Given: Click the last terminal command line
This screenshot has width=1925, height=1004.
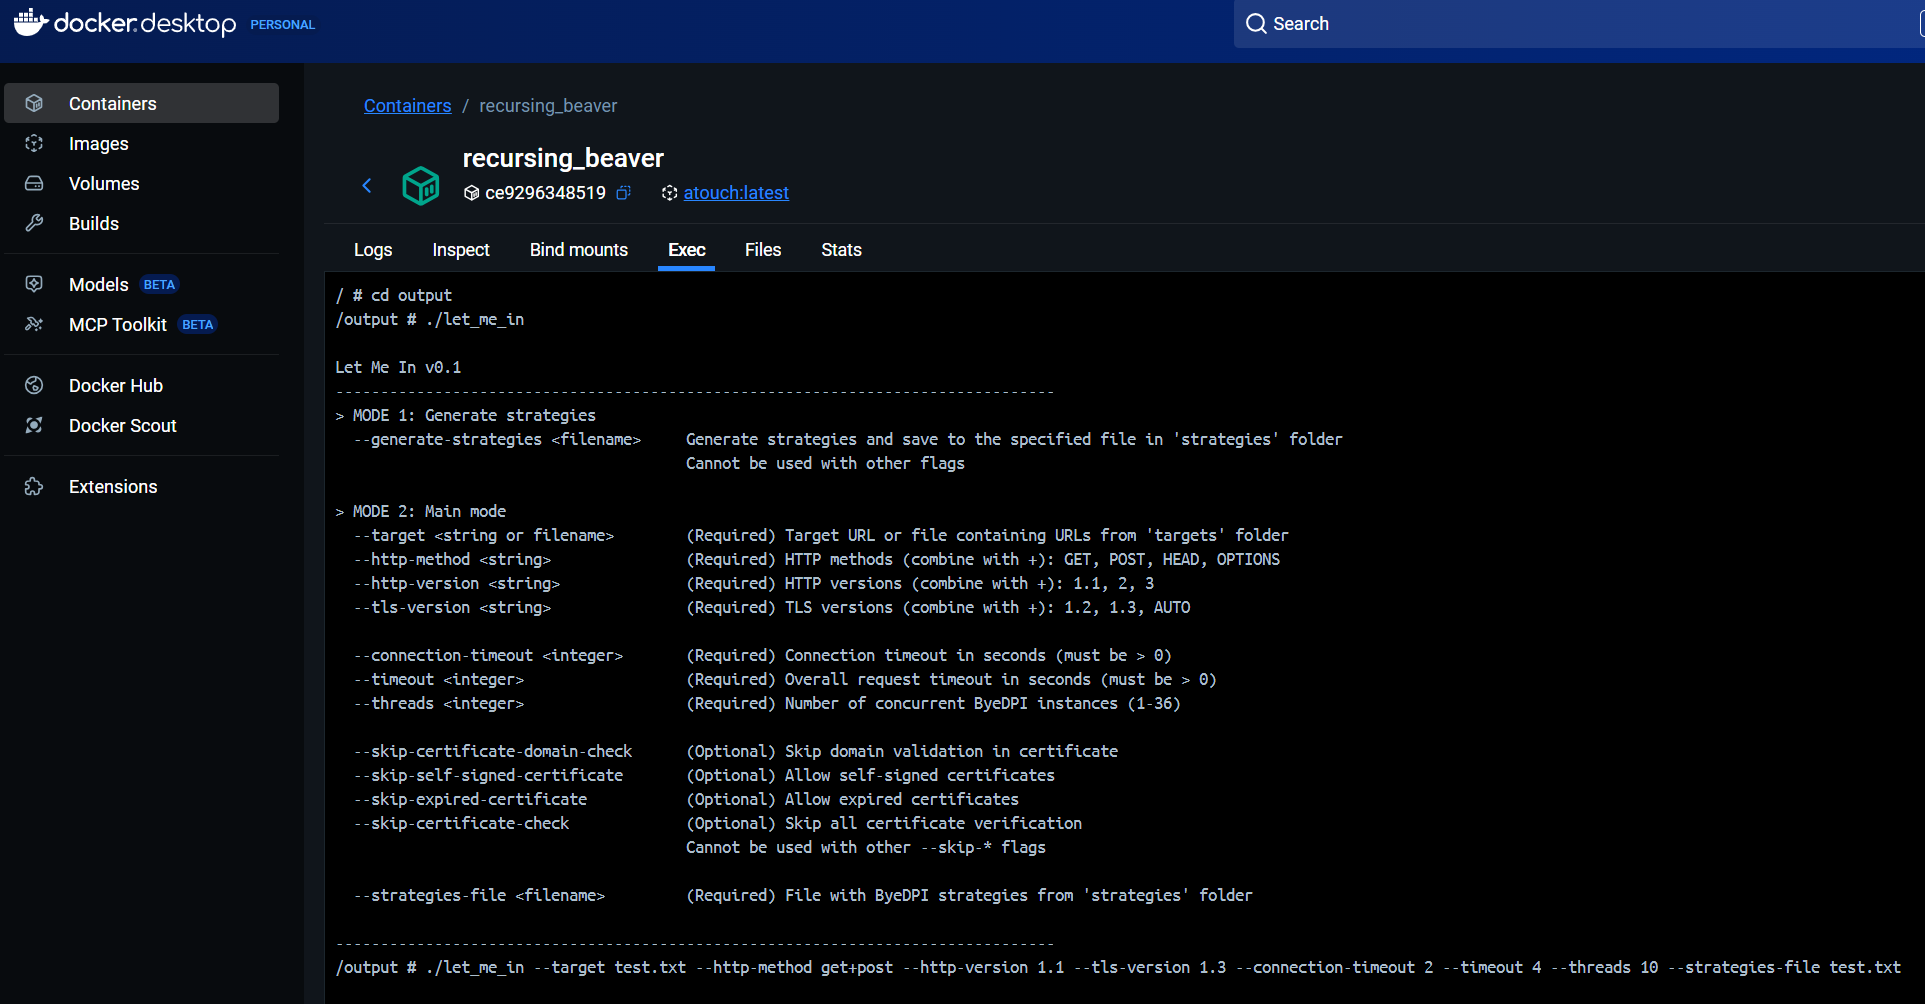Looking at the screenshot, I should coord(1118,967).
